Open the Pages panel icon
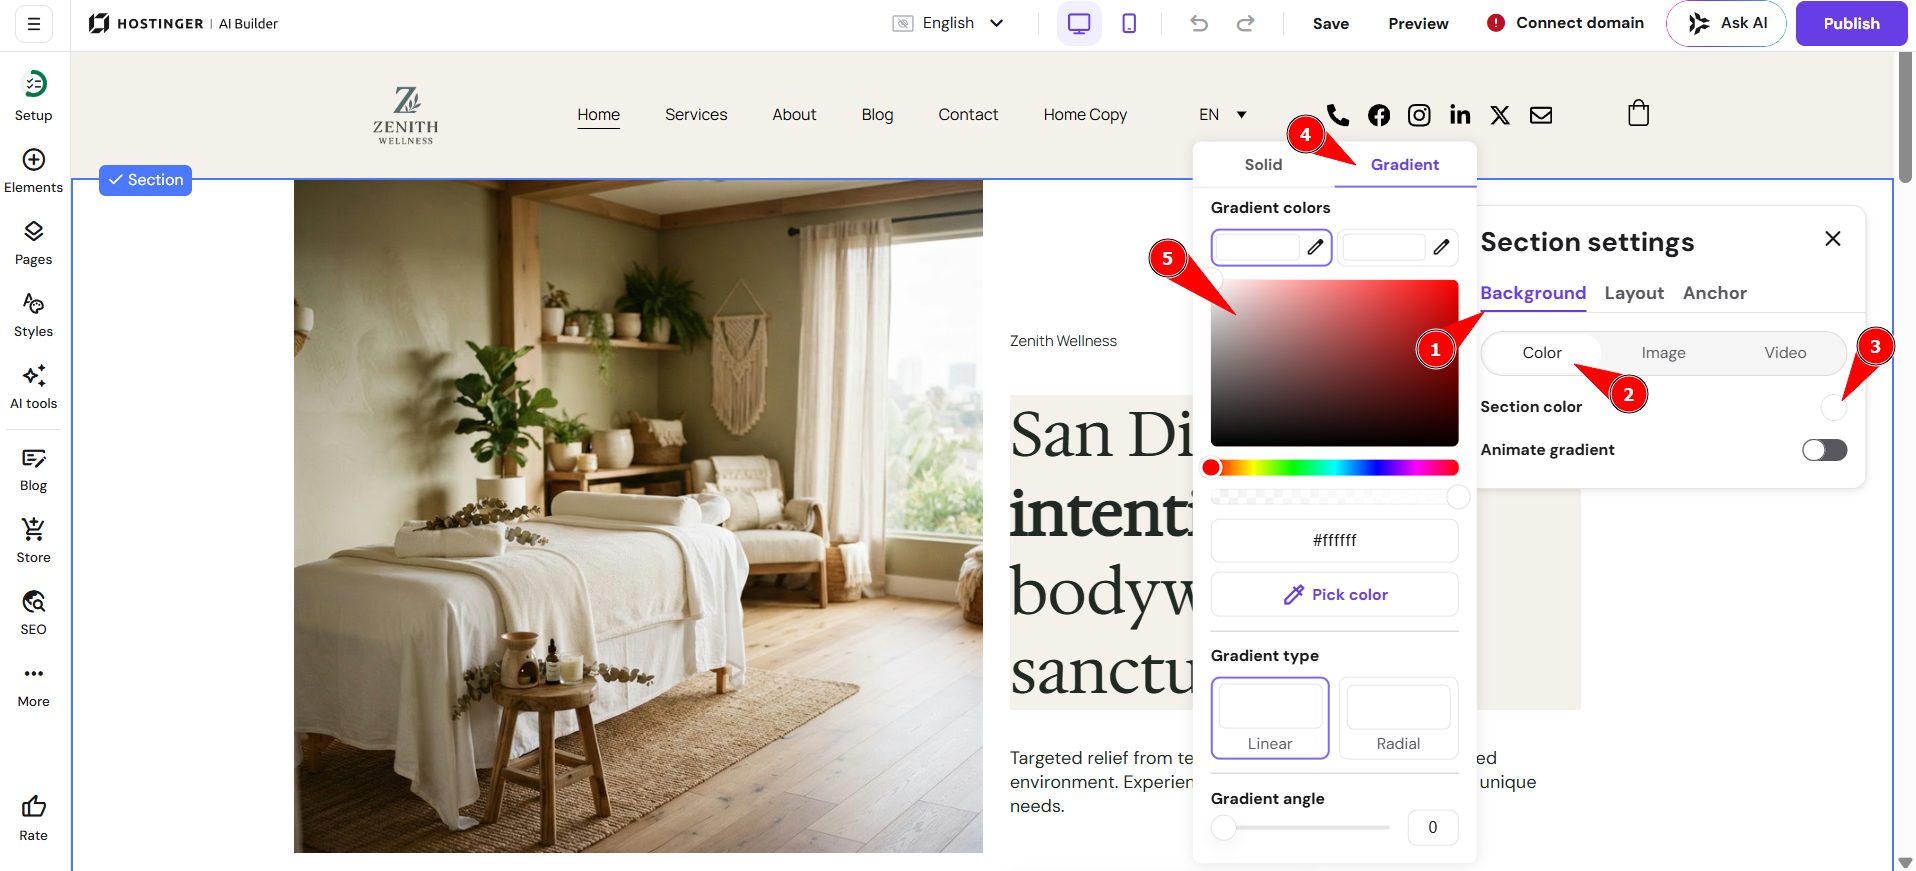 pyautogui.click(x=33, y=243)
